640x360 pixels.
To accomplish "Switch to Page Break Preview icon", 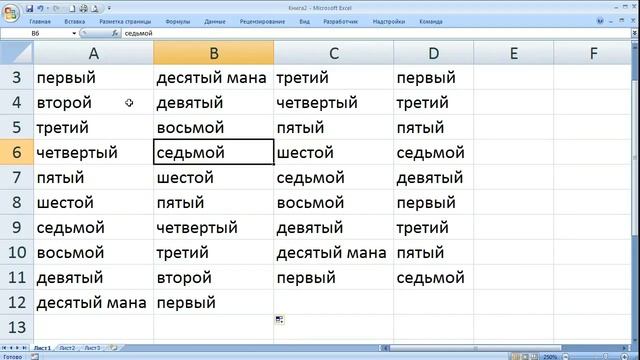I will coord(535,357).
